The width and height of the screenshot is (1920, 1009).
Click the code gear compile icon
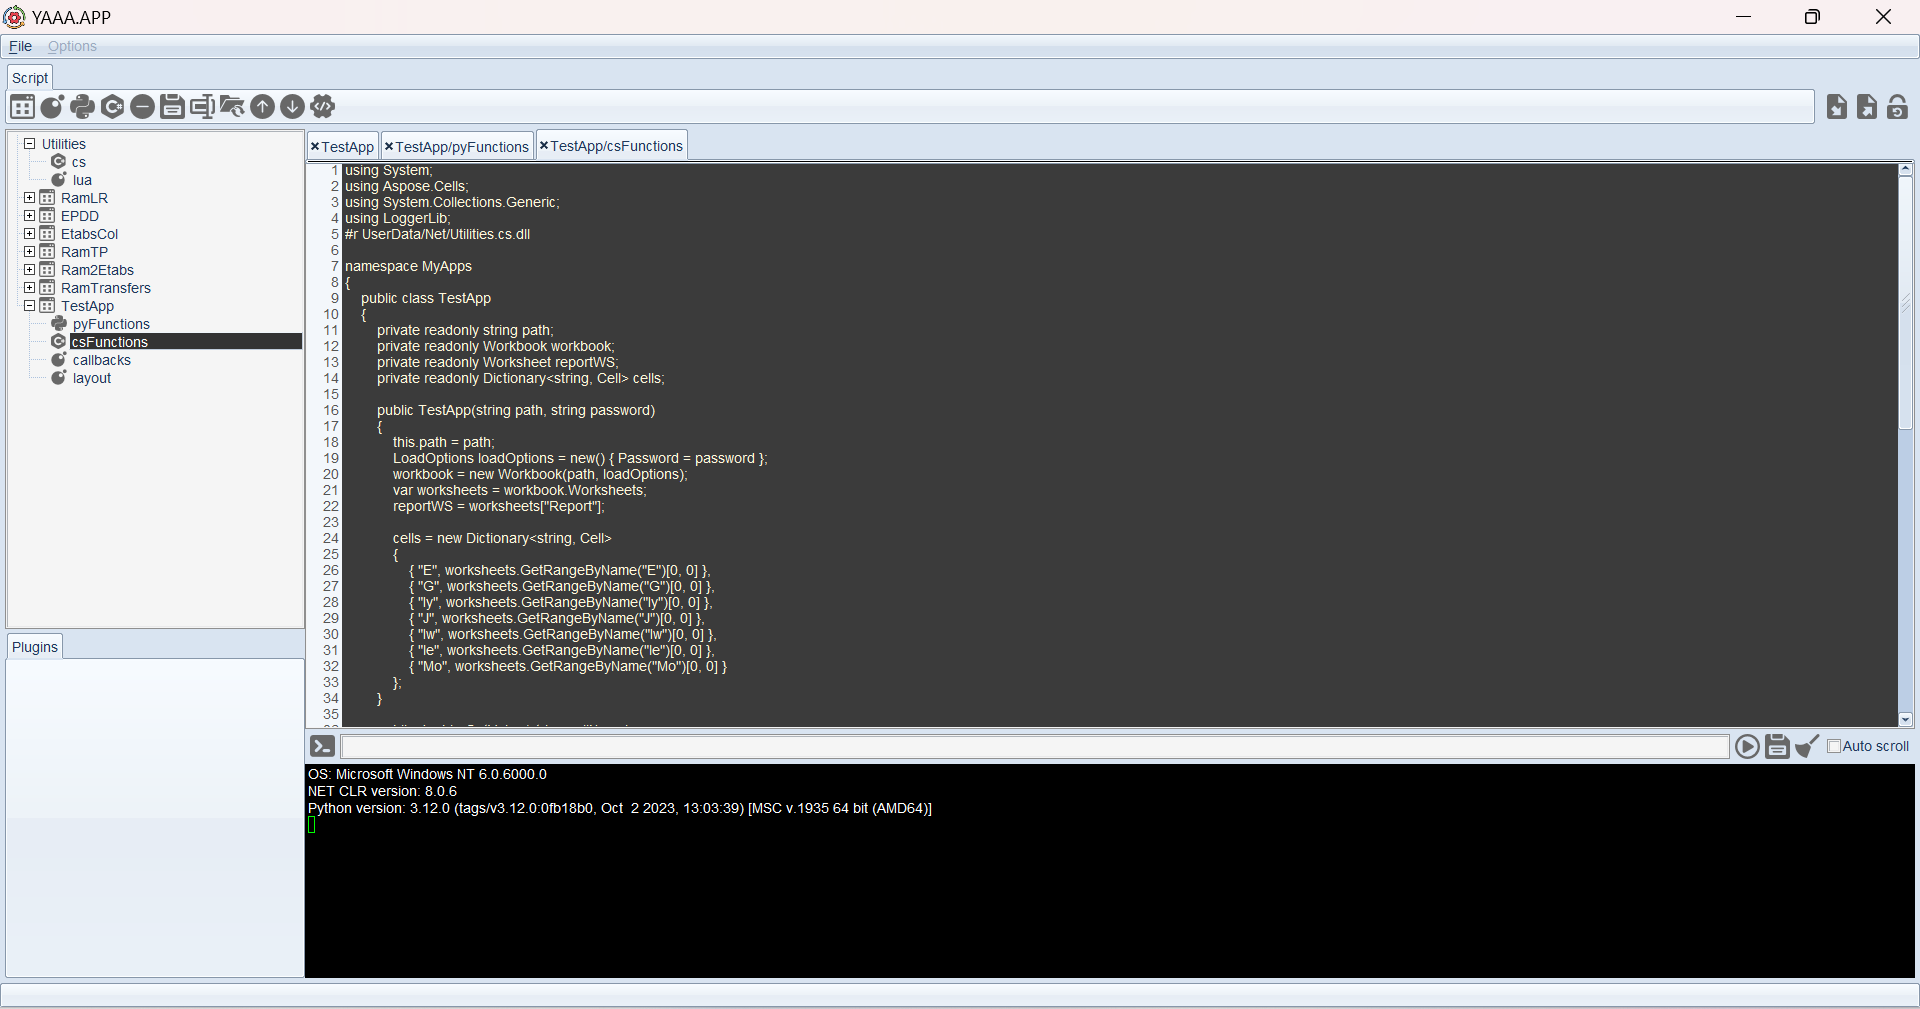click(322, 106)
